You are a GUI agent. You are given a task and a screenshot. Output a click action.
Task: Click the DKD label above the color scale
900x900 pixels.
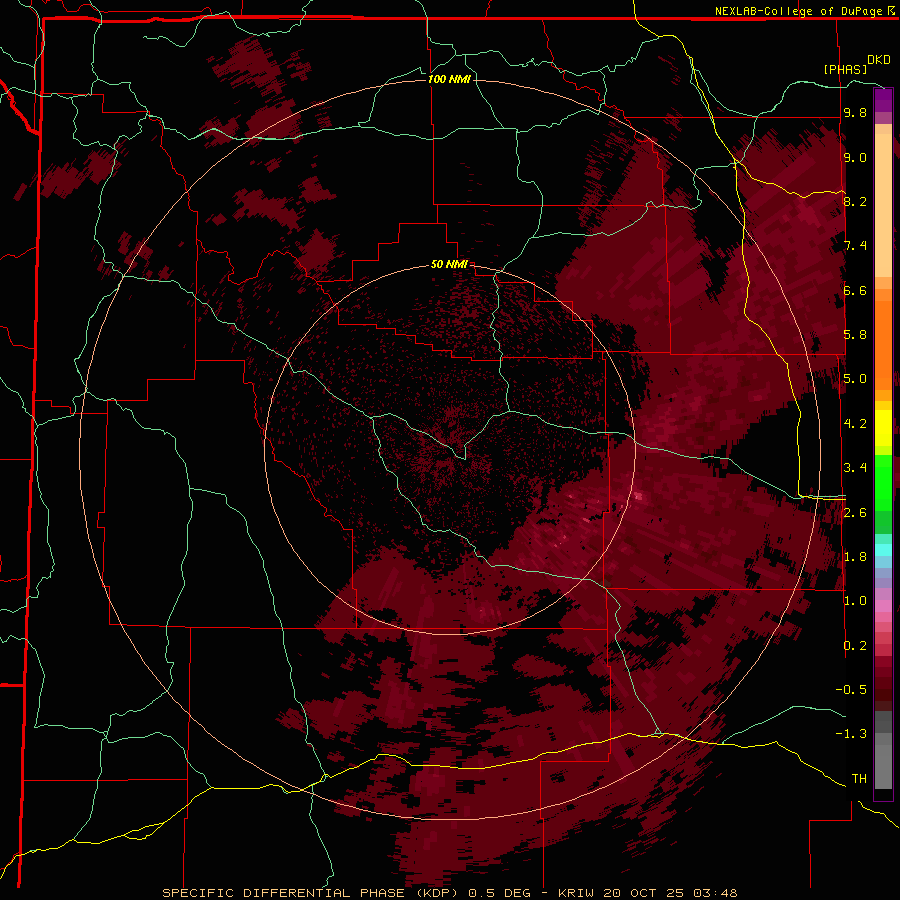pyautogui.click(x=879, y=60)
